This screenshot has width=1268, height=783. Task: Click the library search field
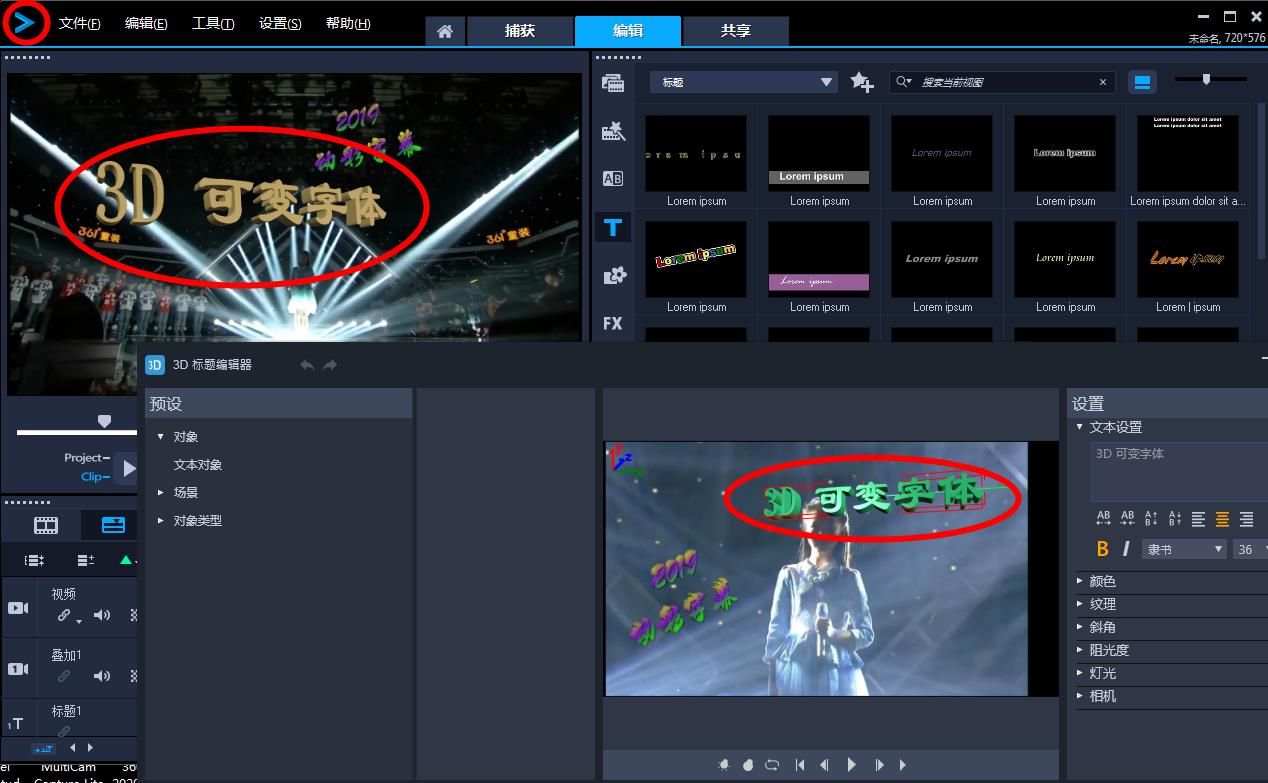click(1005, 82)
